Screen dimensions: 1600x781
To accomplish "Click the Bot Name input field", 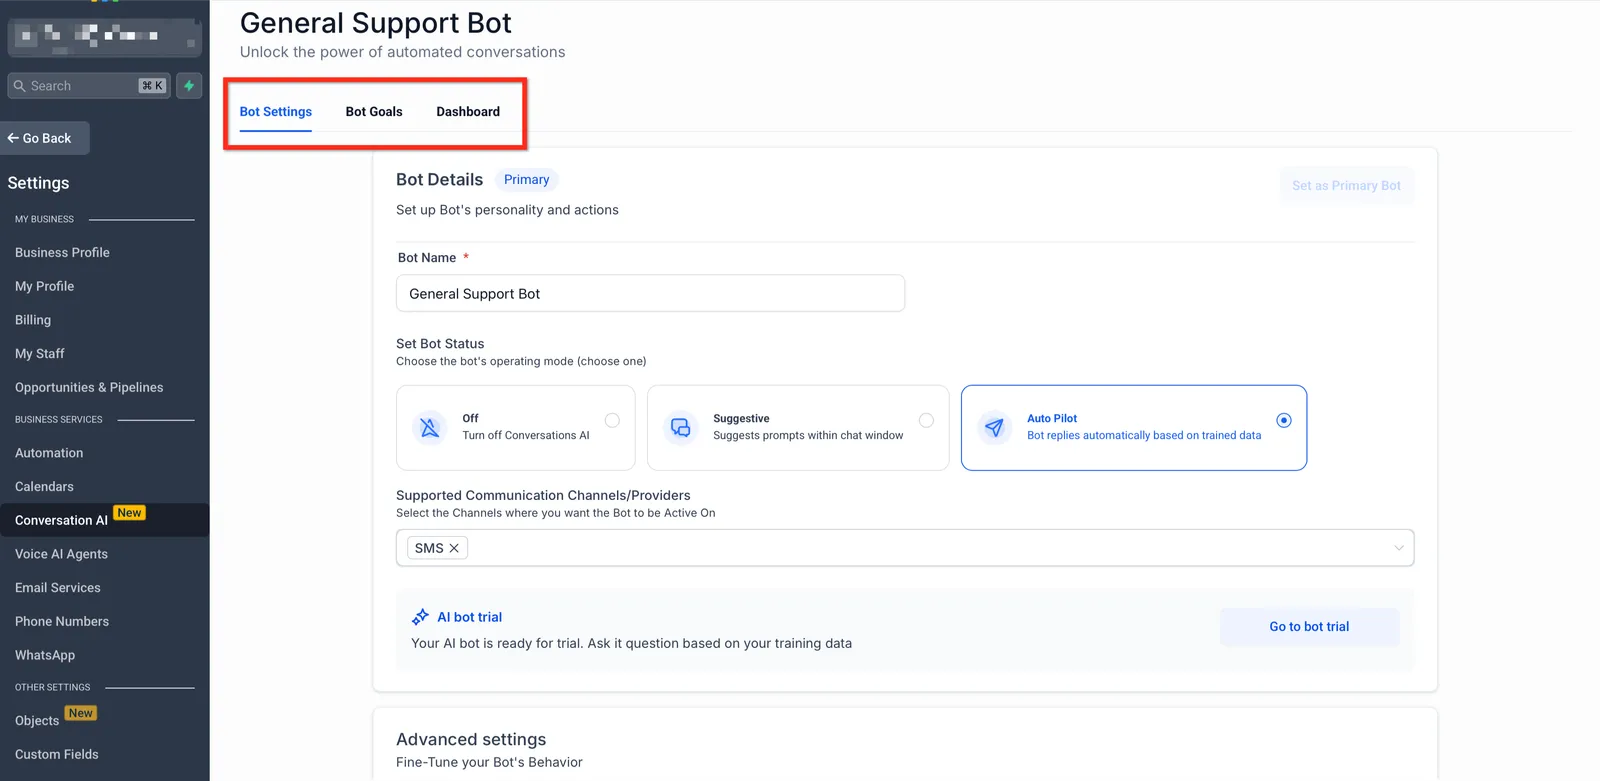I will point(650,294).
